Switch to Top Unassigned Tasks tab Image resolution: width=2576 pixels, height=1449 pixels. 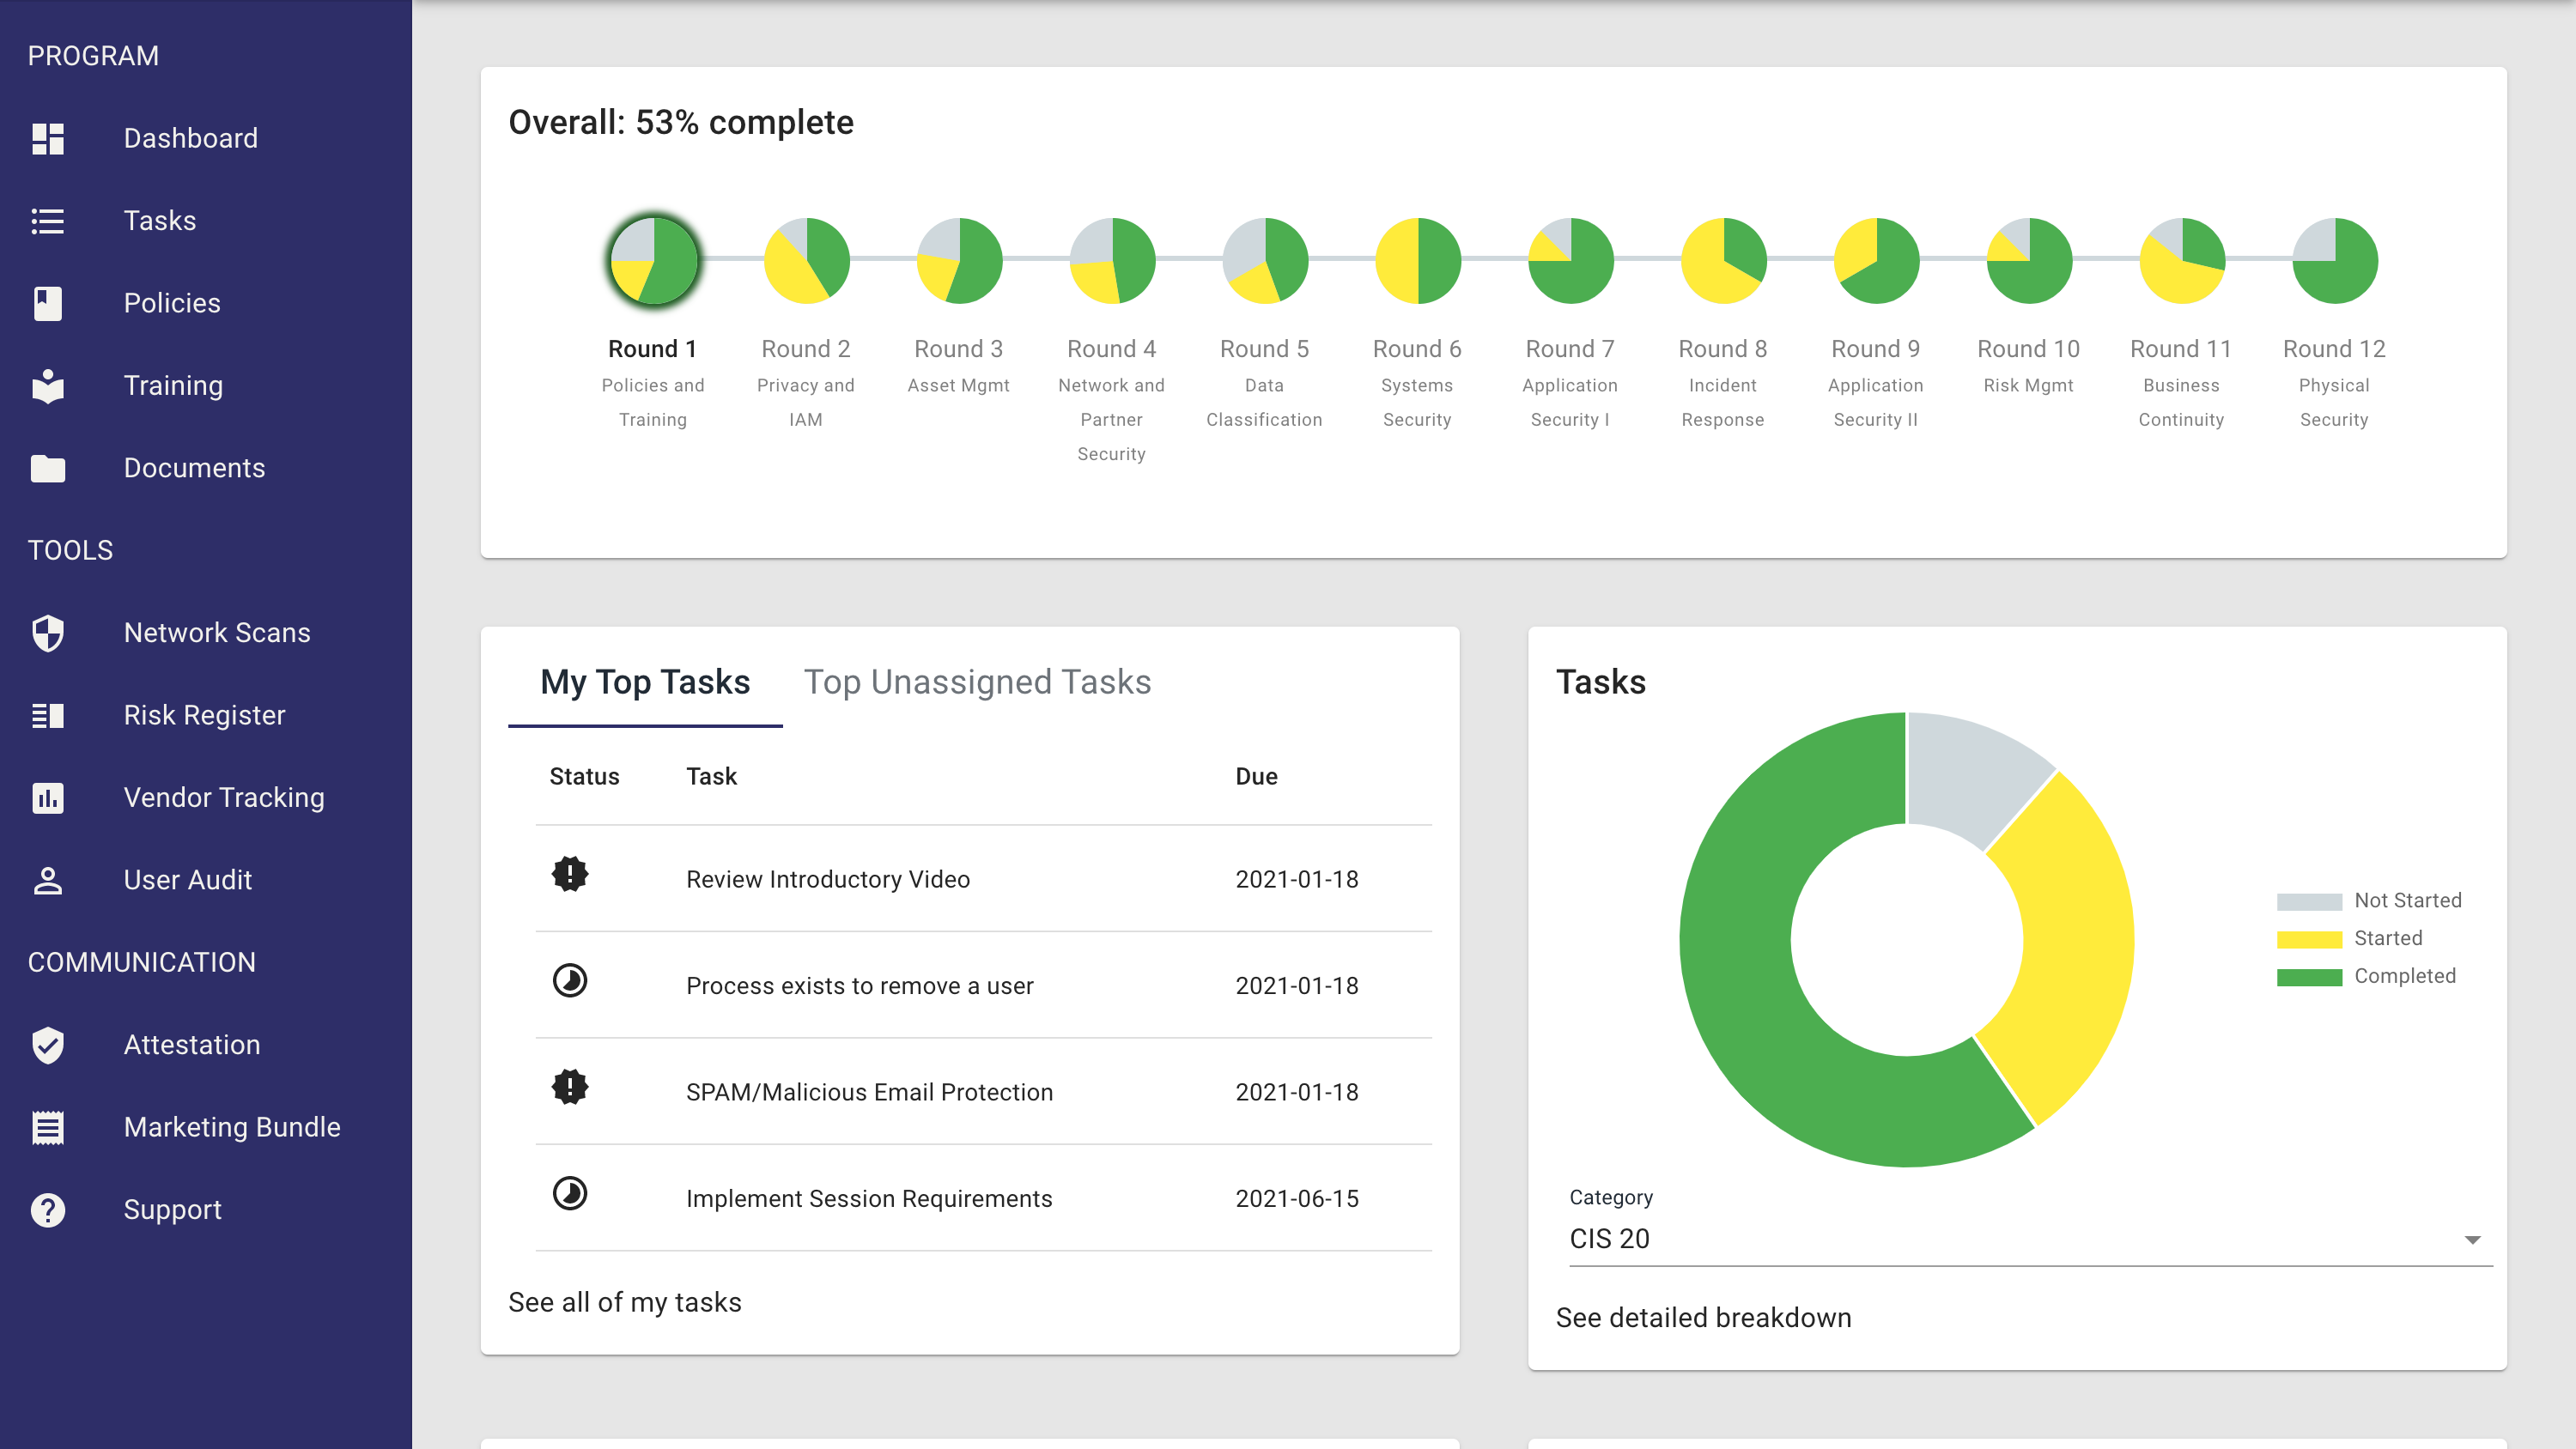tap(977, 682)
